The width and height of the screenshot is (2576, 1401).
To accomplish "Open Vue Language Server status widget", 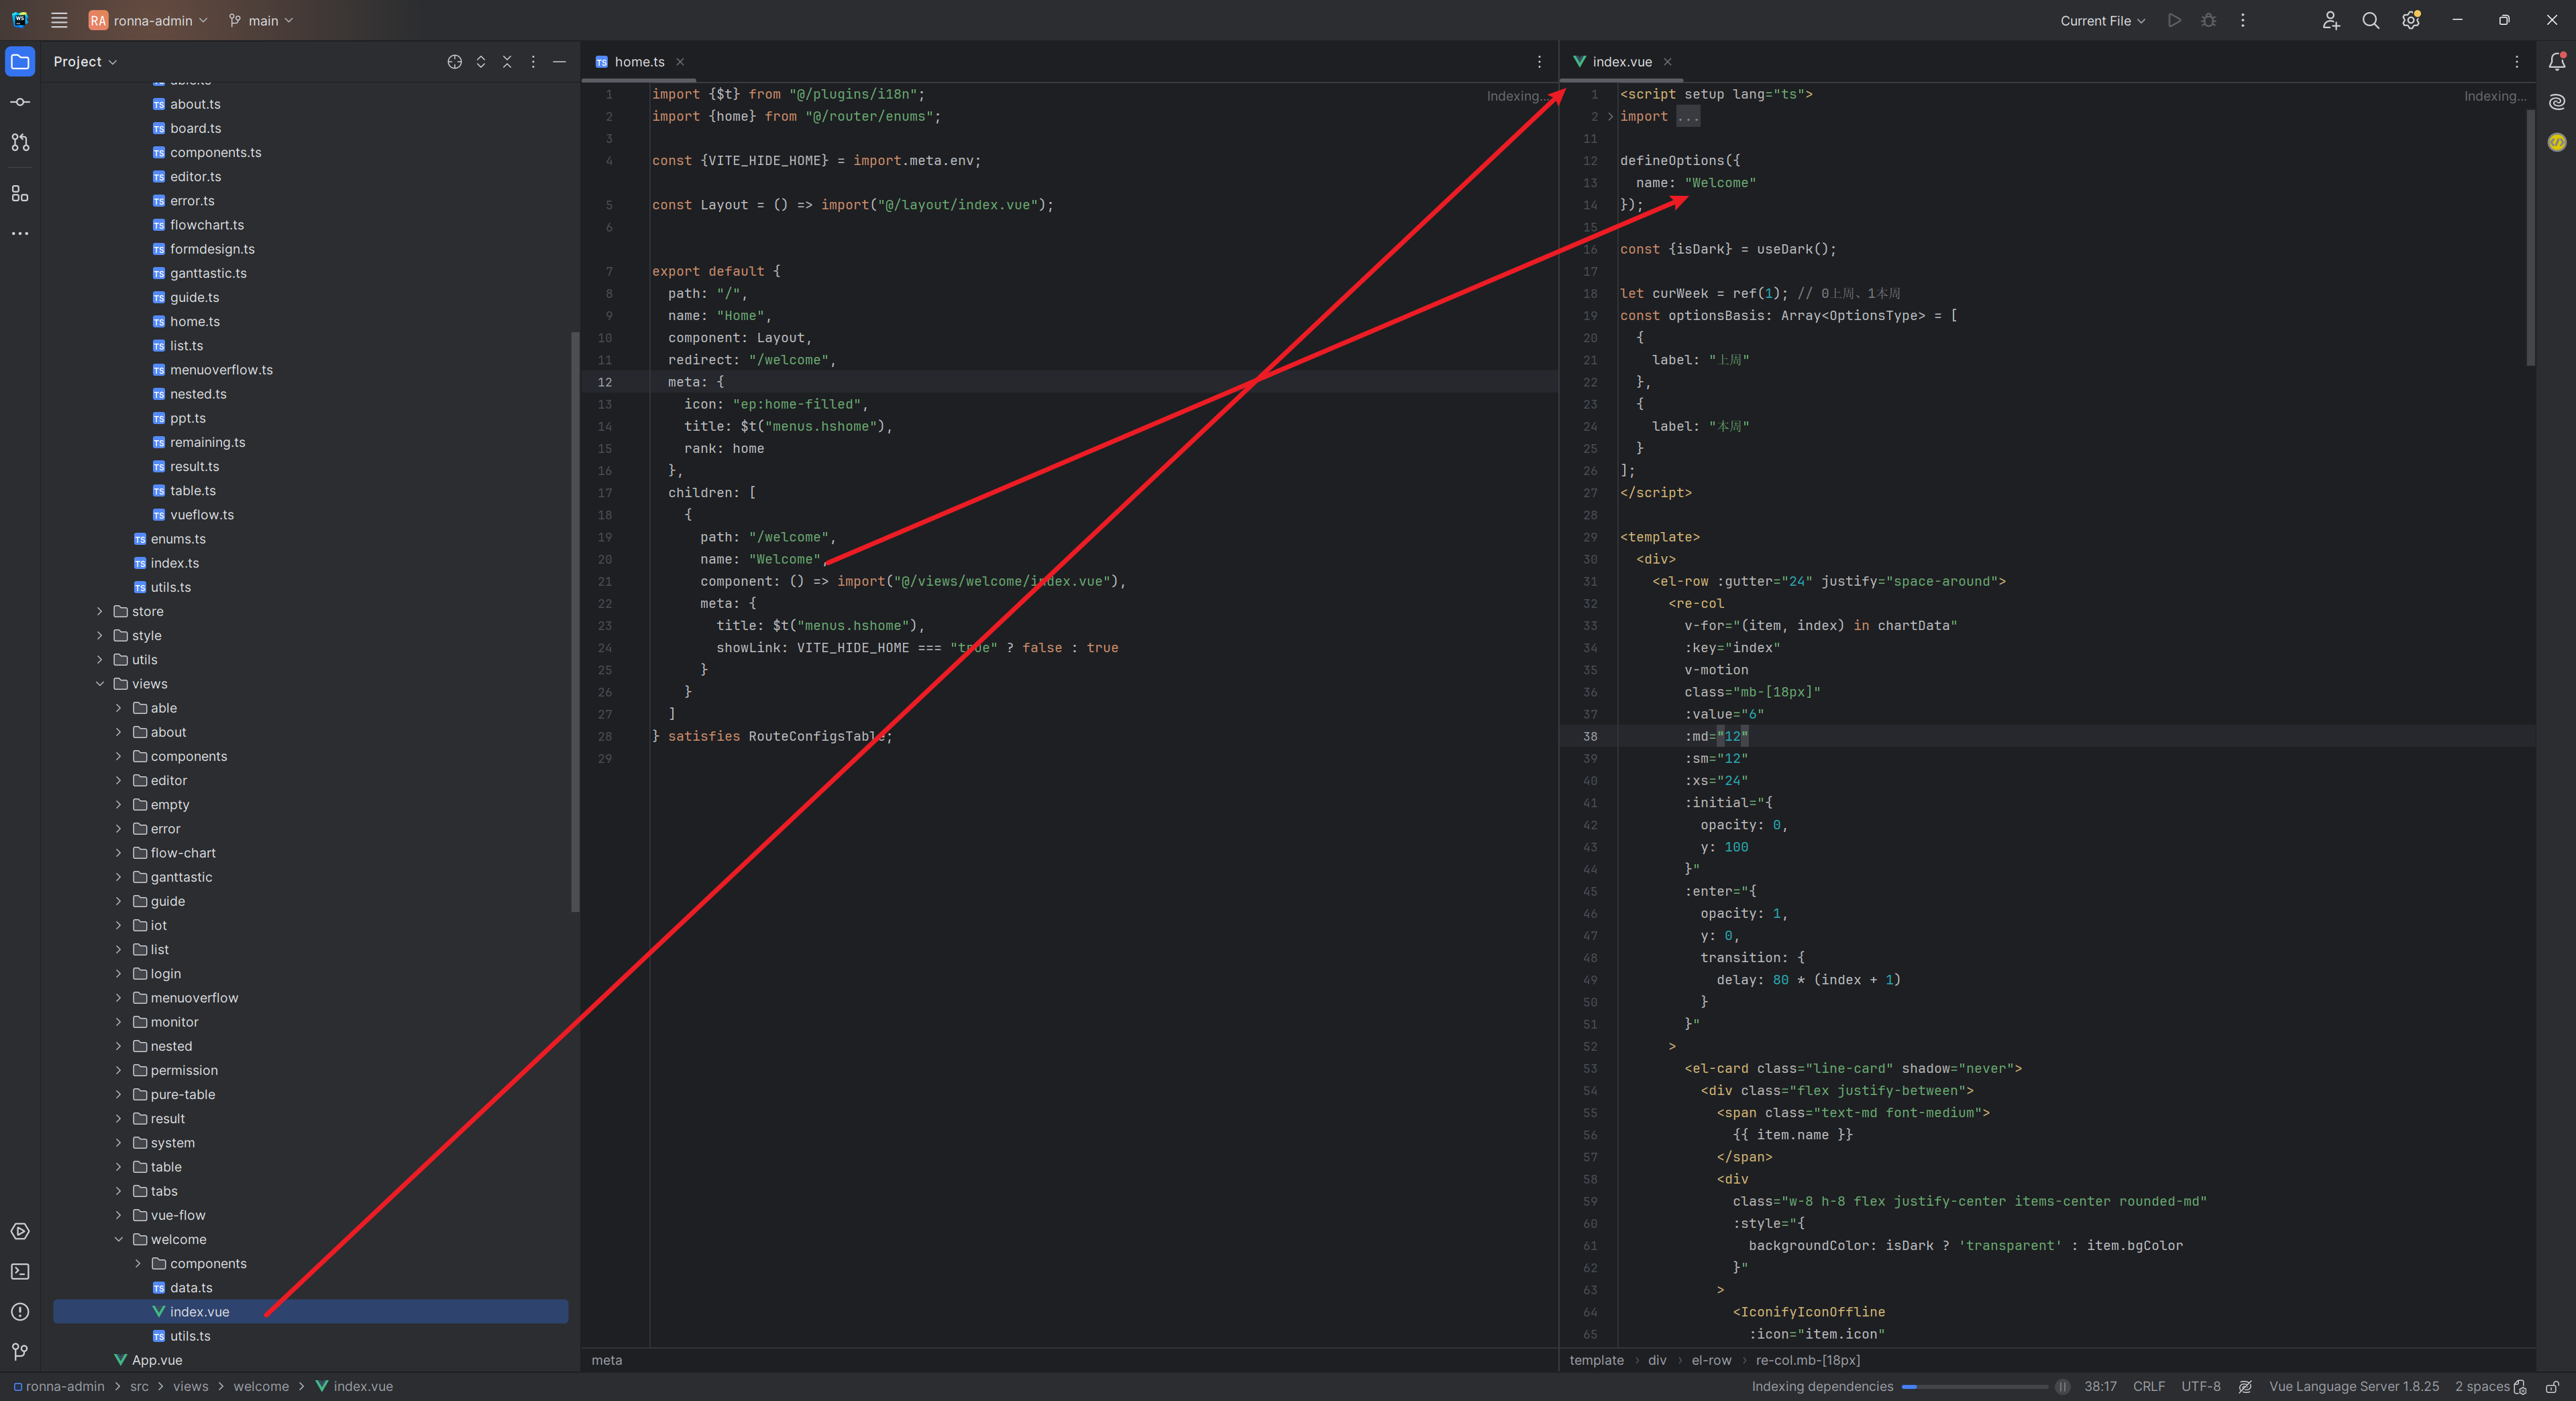I will [2353, 1386].
